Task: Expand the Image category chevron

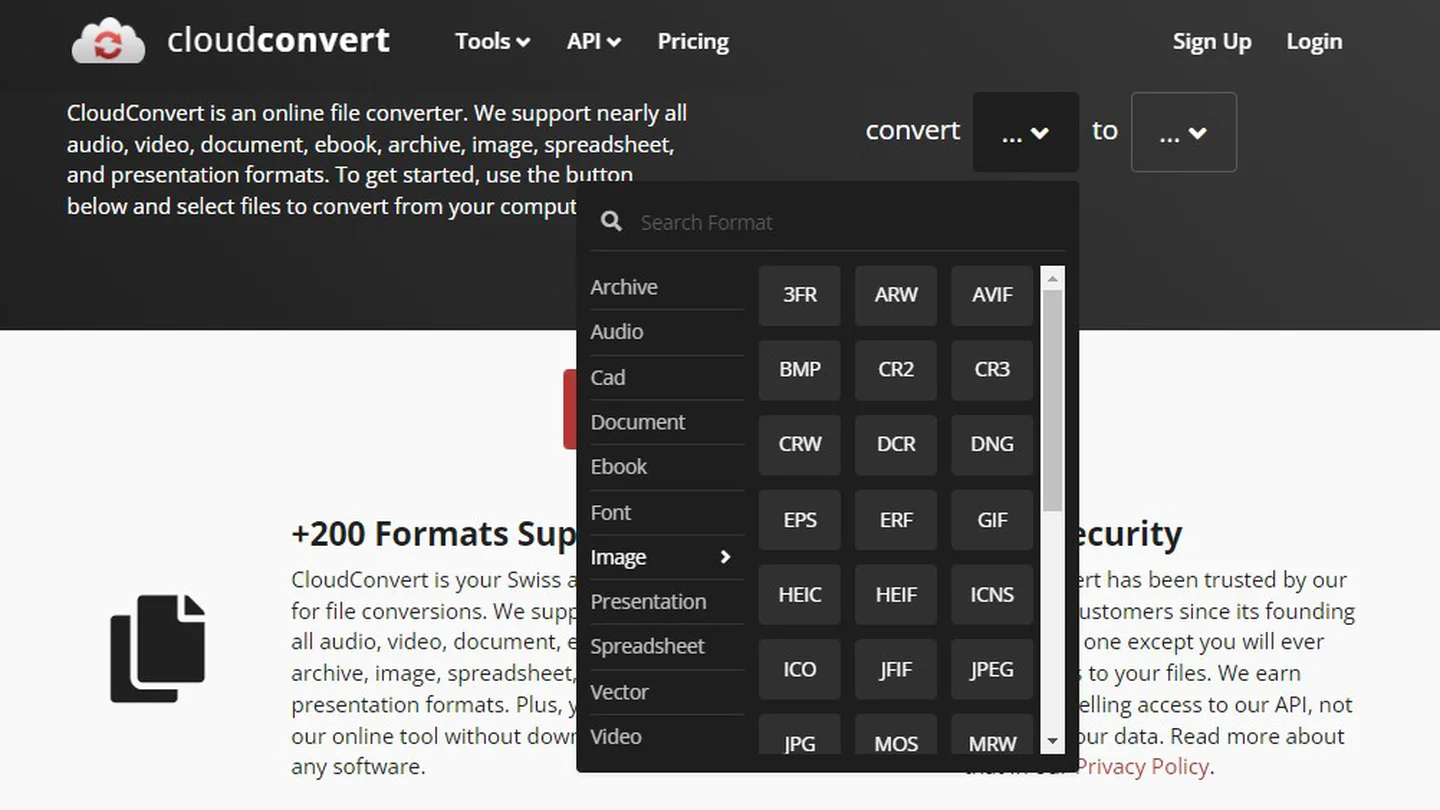Action: click(x=726, y=557)
